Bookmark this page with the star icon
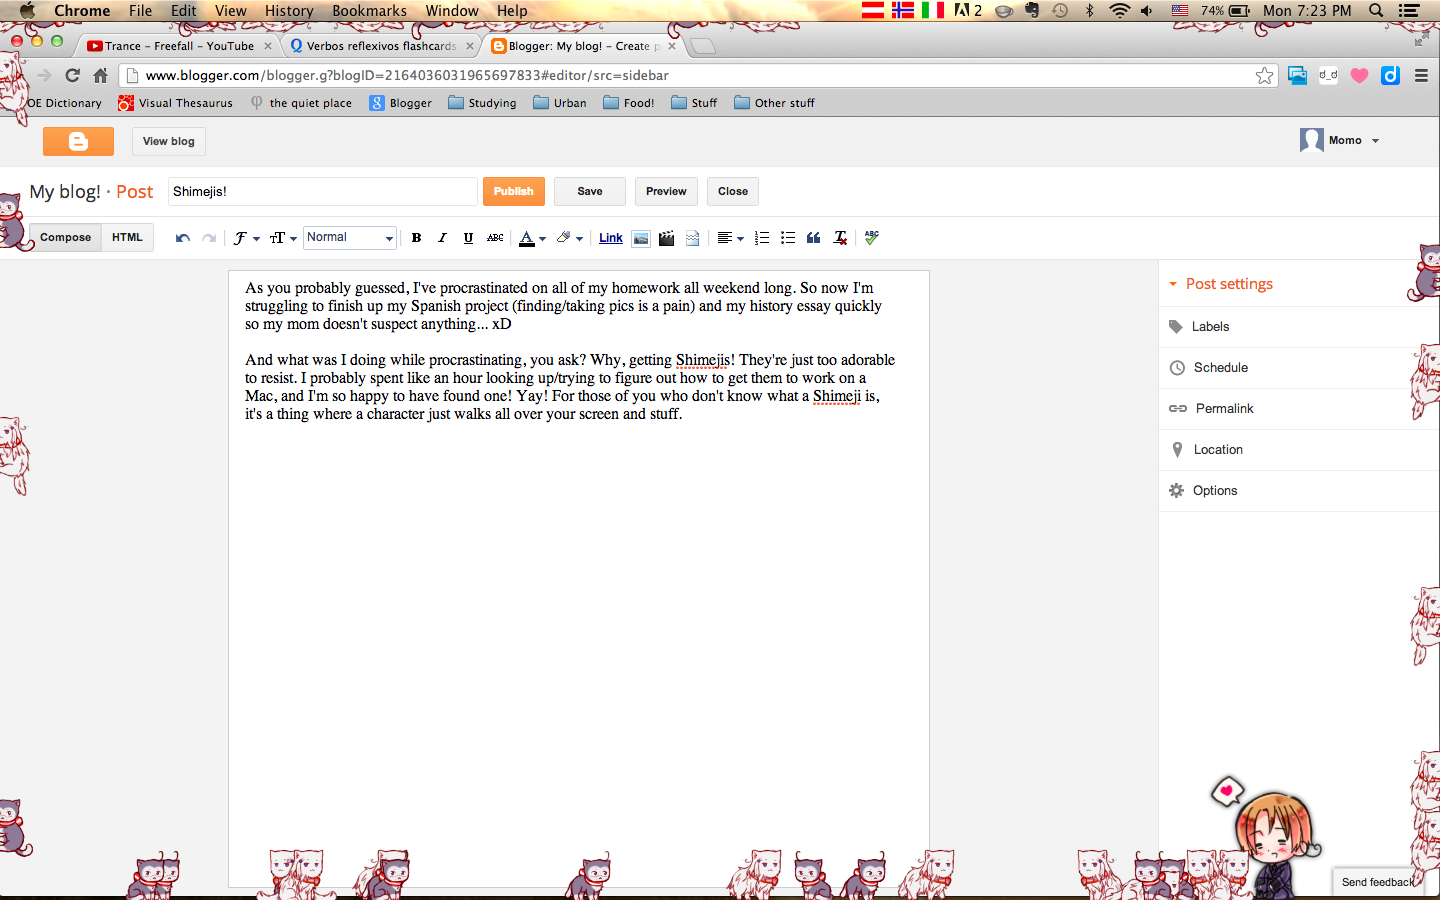Screen dimensions: 1440x900 [1265, 75]
